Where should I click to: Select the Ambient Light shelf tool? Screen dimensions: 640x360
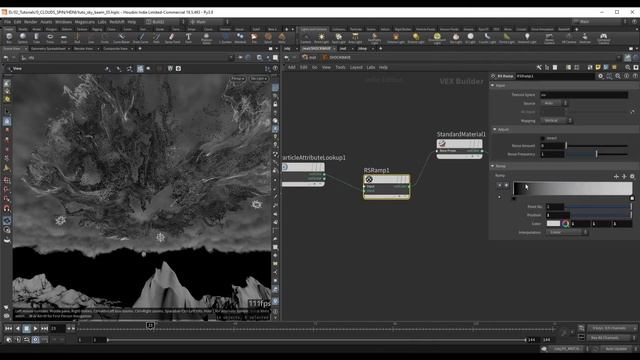pyautogui.click(x=527, y=38)
